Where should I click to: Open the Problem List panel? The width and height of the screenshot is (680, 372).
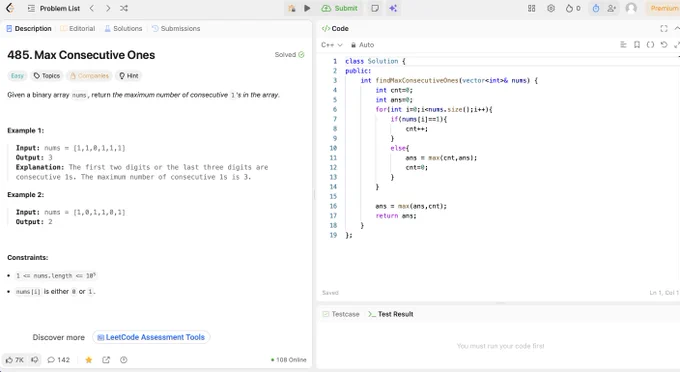54,8
